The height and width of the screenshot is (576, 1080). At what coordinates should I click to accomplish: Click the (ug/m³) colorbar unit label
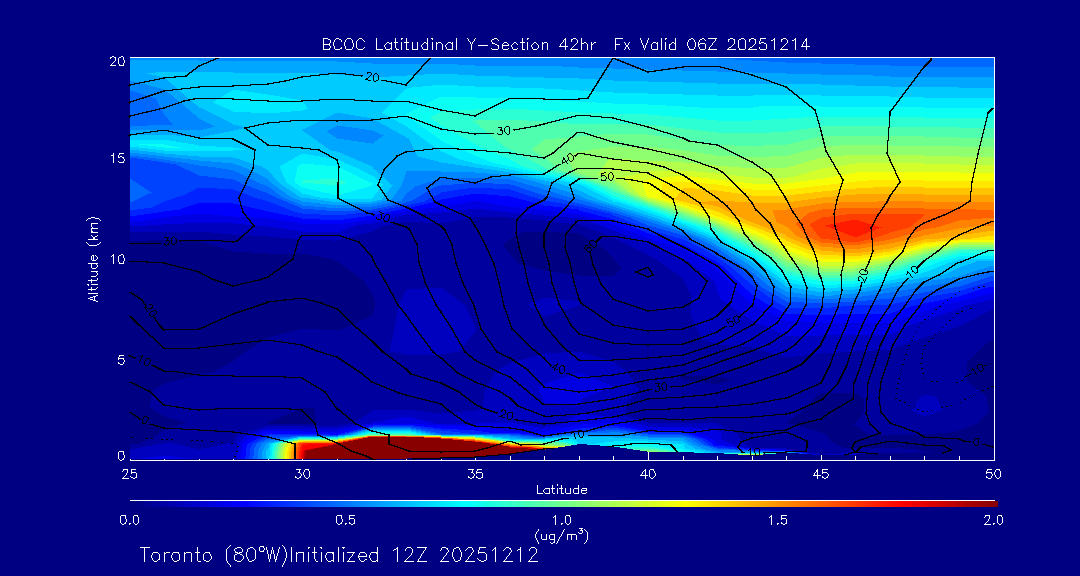coord(561,535)
